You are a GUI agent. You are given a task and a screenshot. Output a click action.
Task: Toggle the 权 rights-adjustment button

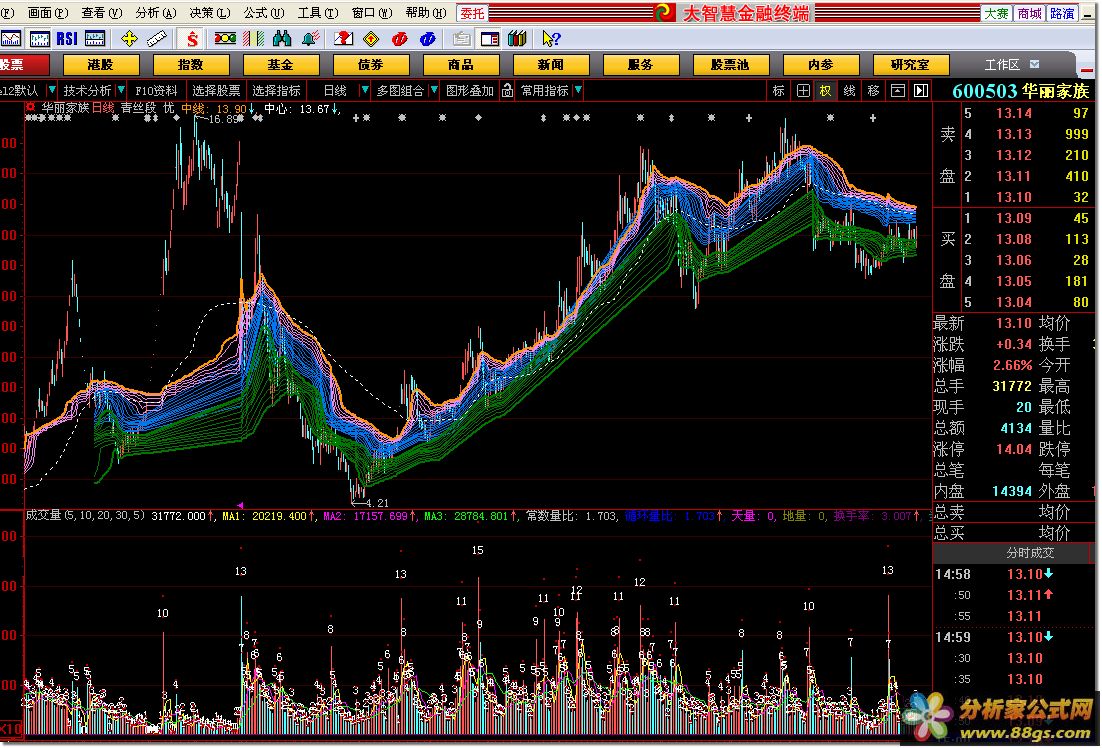click(x=826, y=91)
